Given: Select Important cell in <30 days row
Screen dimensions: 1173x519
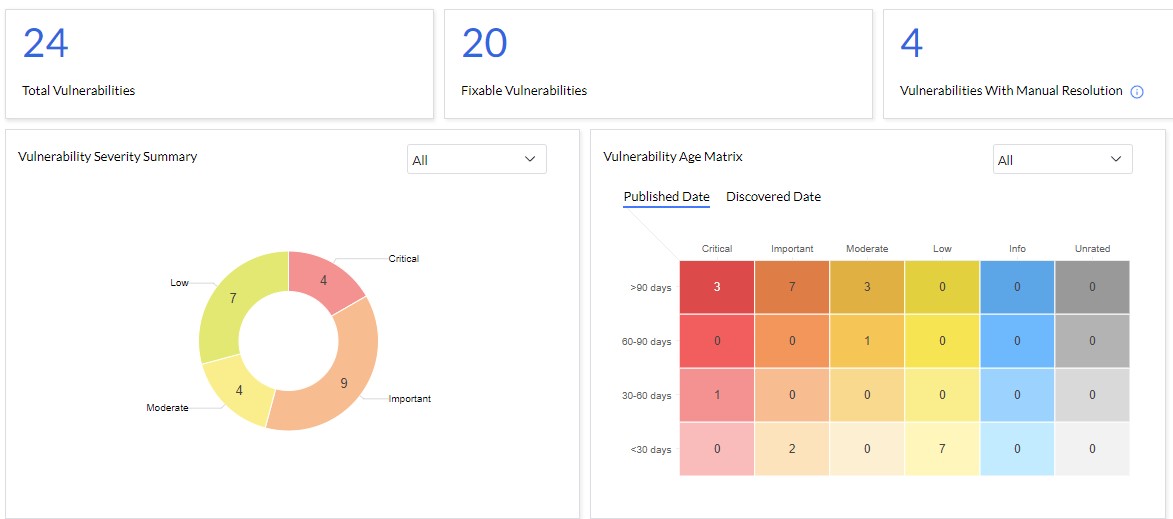Looking at the screenshot, I should [792, 450].
